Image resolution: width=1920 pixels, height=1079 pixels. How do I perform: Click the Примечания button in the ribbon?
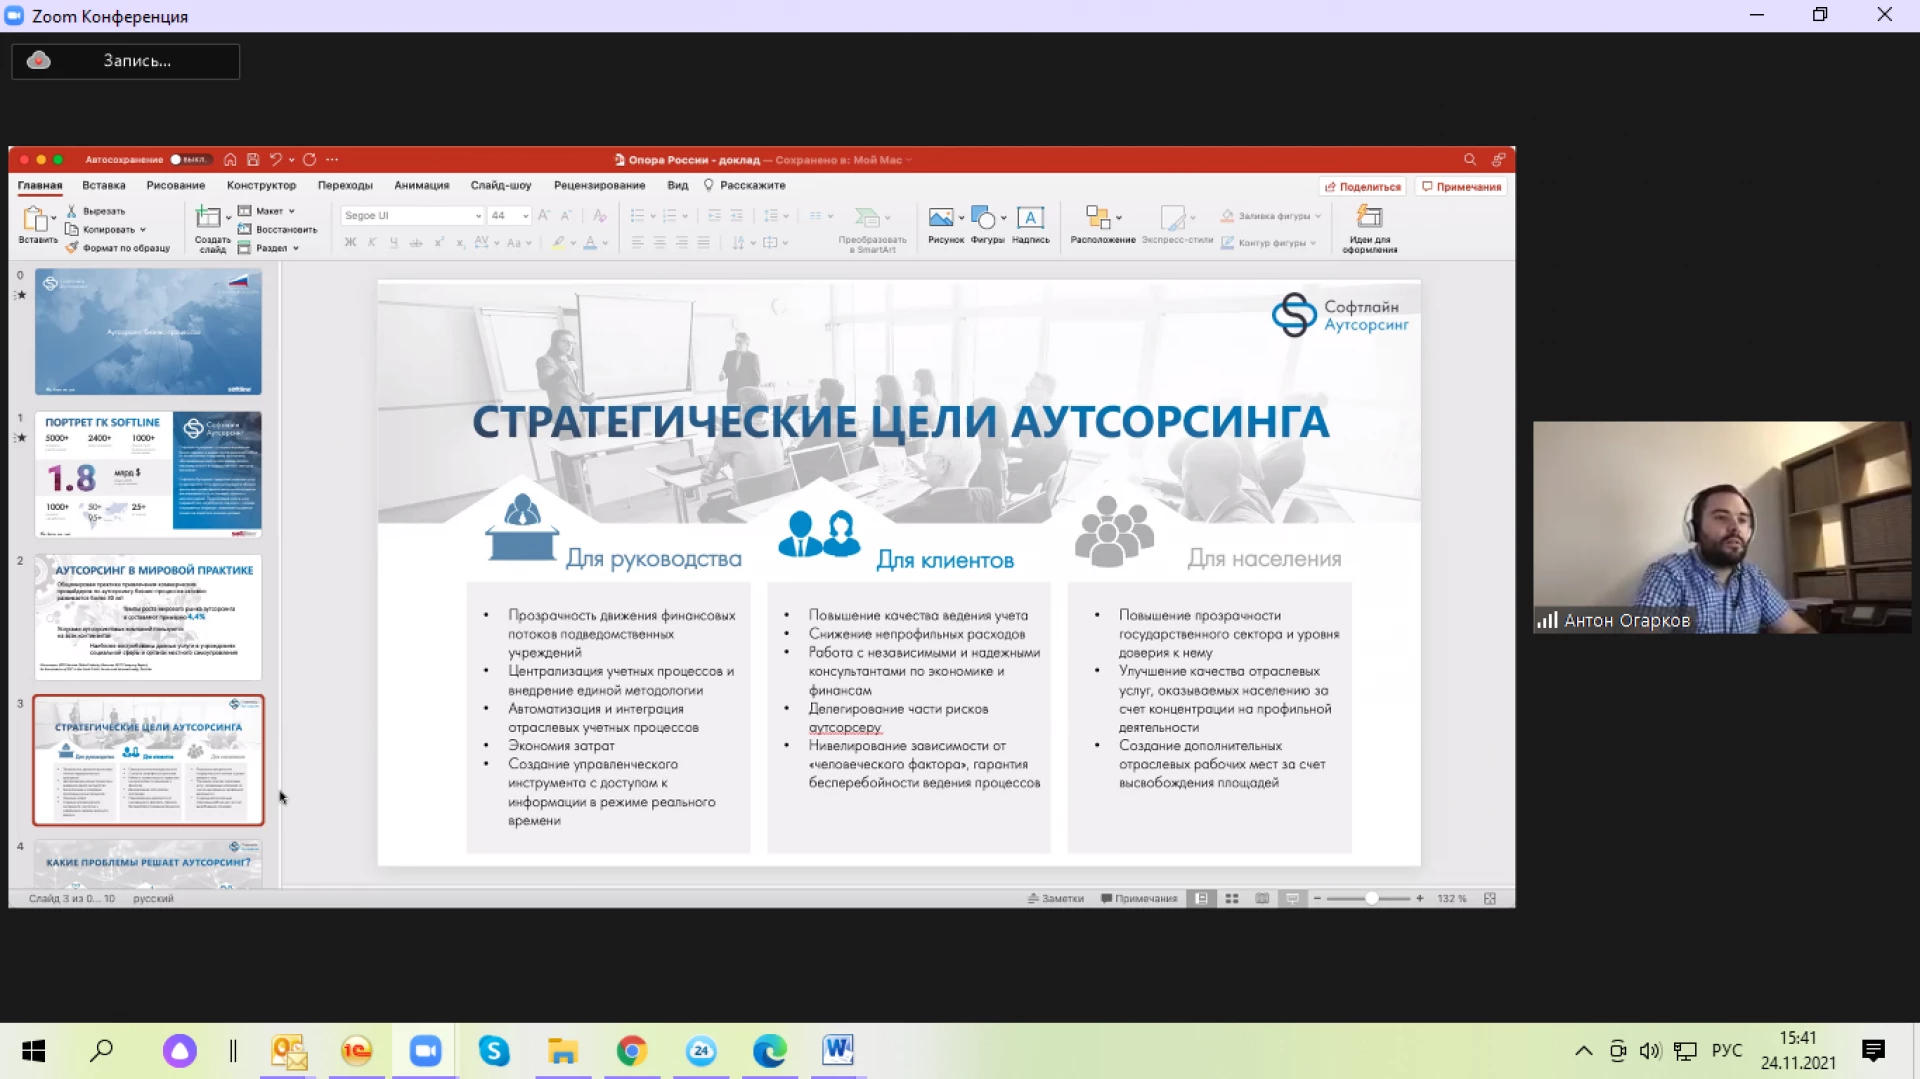1462,187
